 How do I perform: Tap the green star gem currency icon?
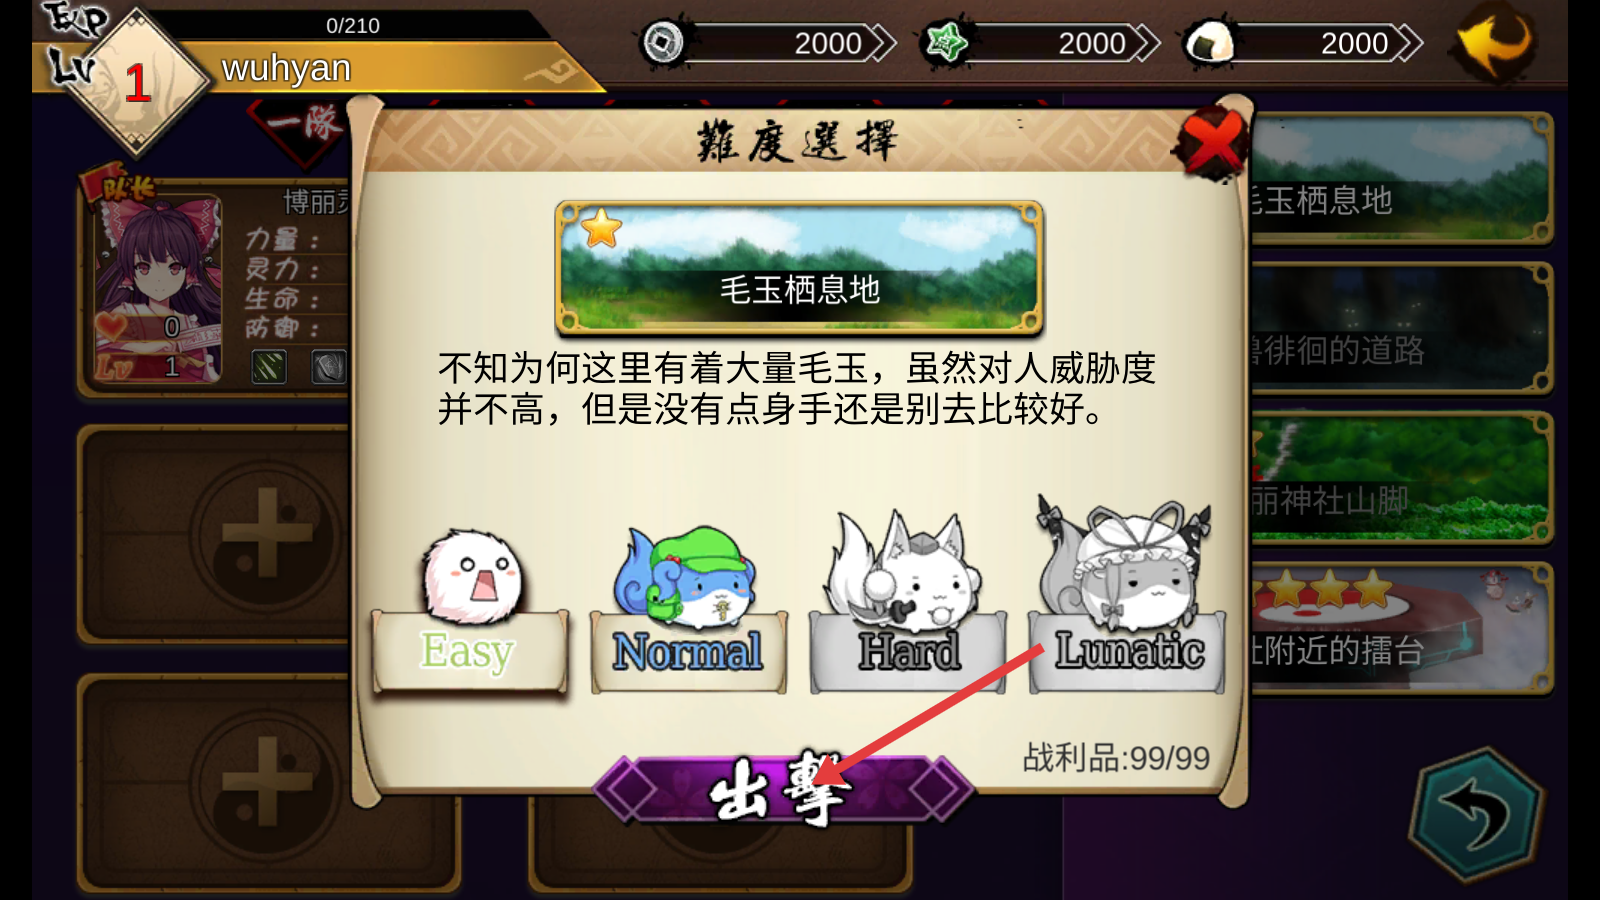coord(945,43)
